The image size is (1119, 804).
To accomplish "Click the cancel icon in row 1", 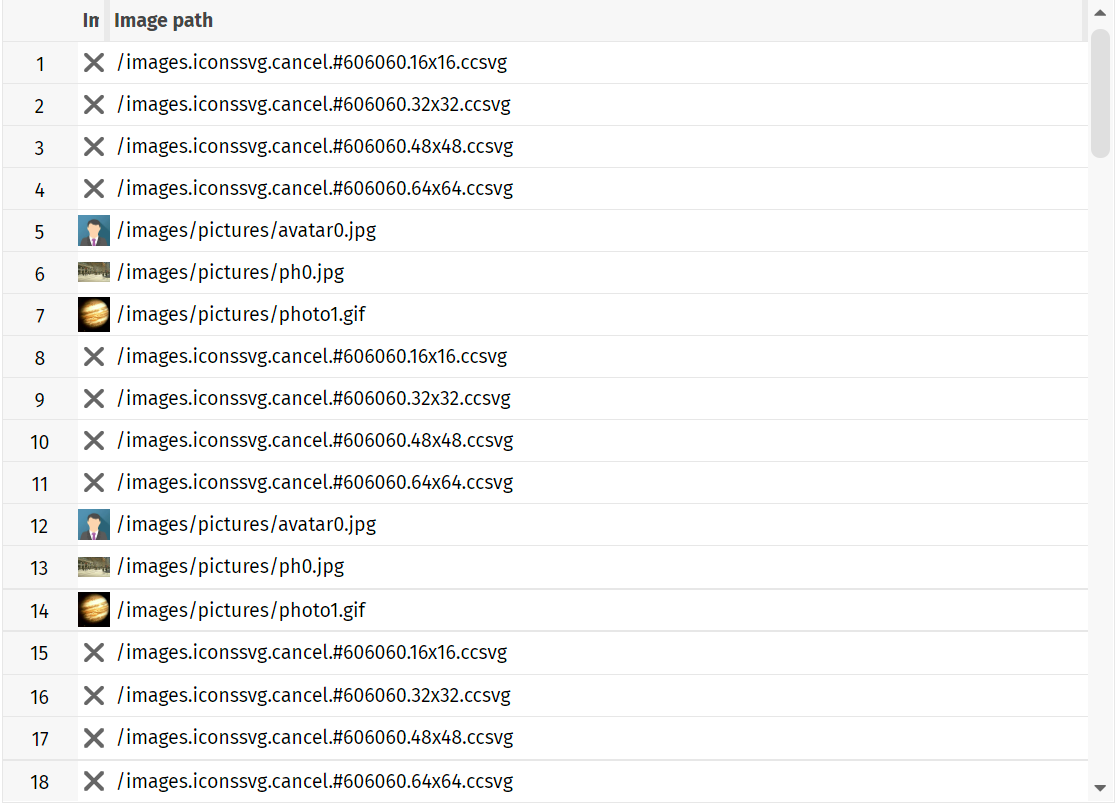I will (x=94, y=63).
